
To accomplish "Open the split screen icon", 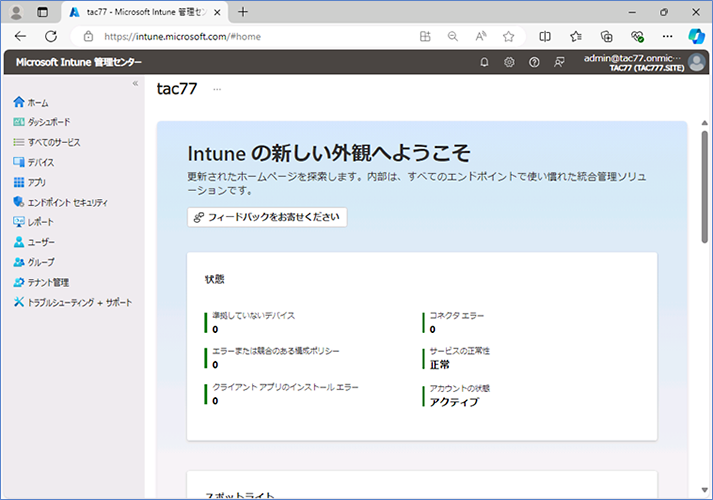I will click(x=545, y=36).
